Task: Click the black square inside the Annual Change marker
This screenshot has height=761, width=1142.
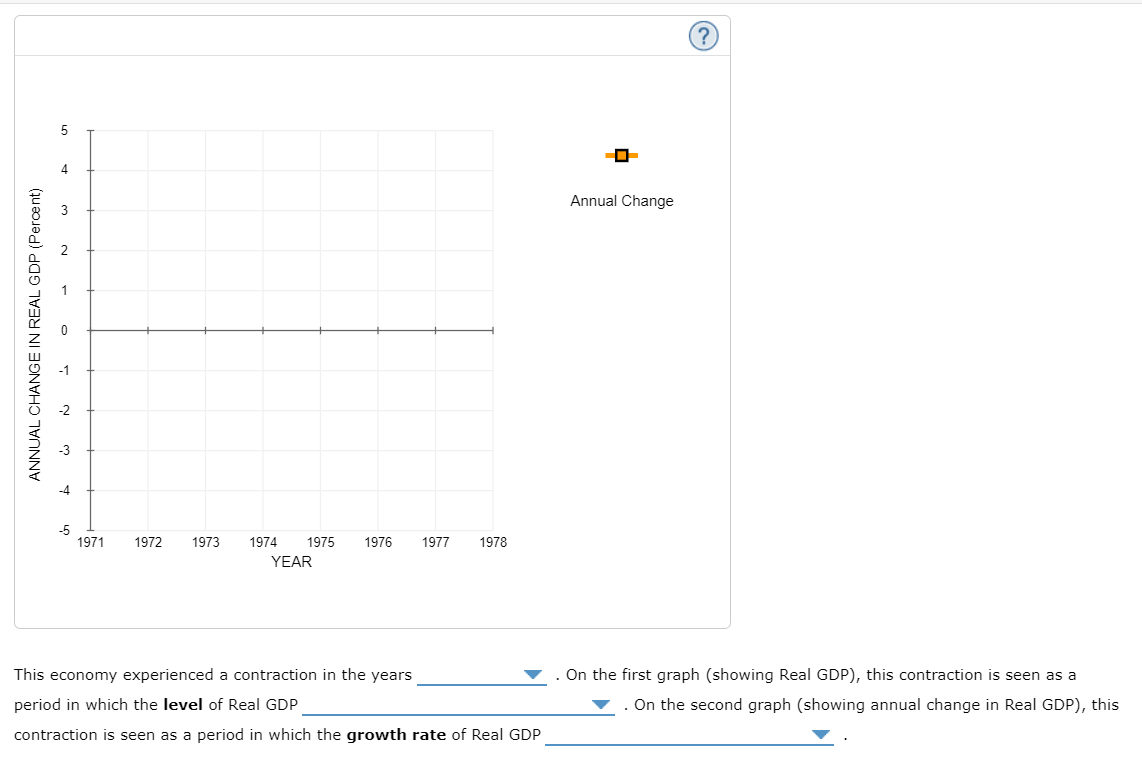Action: click(621, 155)
